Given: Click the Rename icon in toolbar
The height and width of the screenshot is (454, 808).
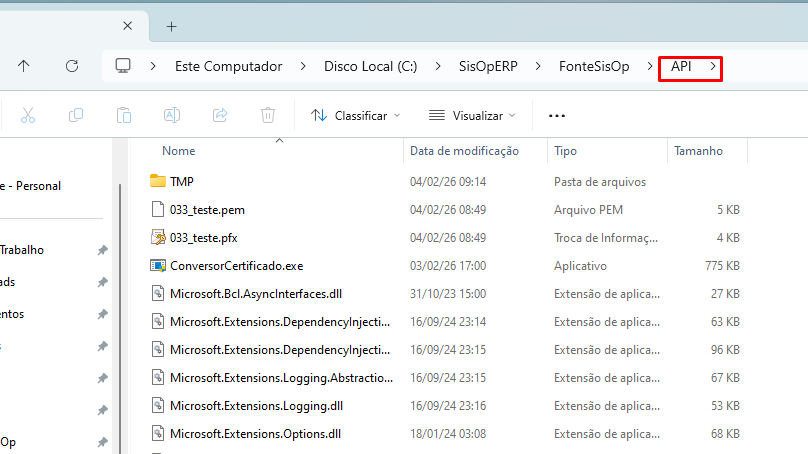Looking at the screenshot, I should (171, 115).
